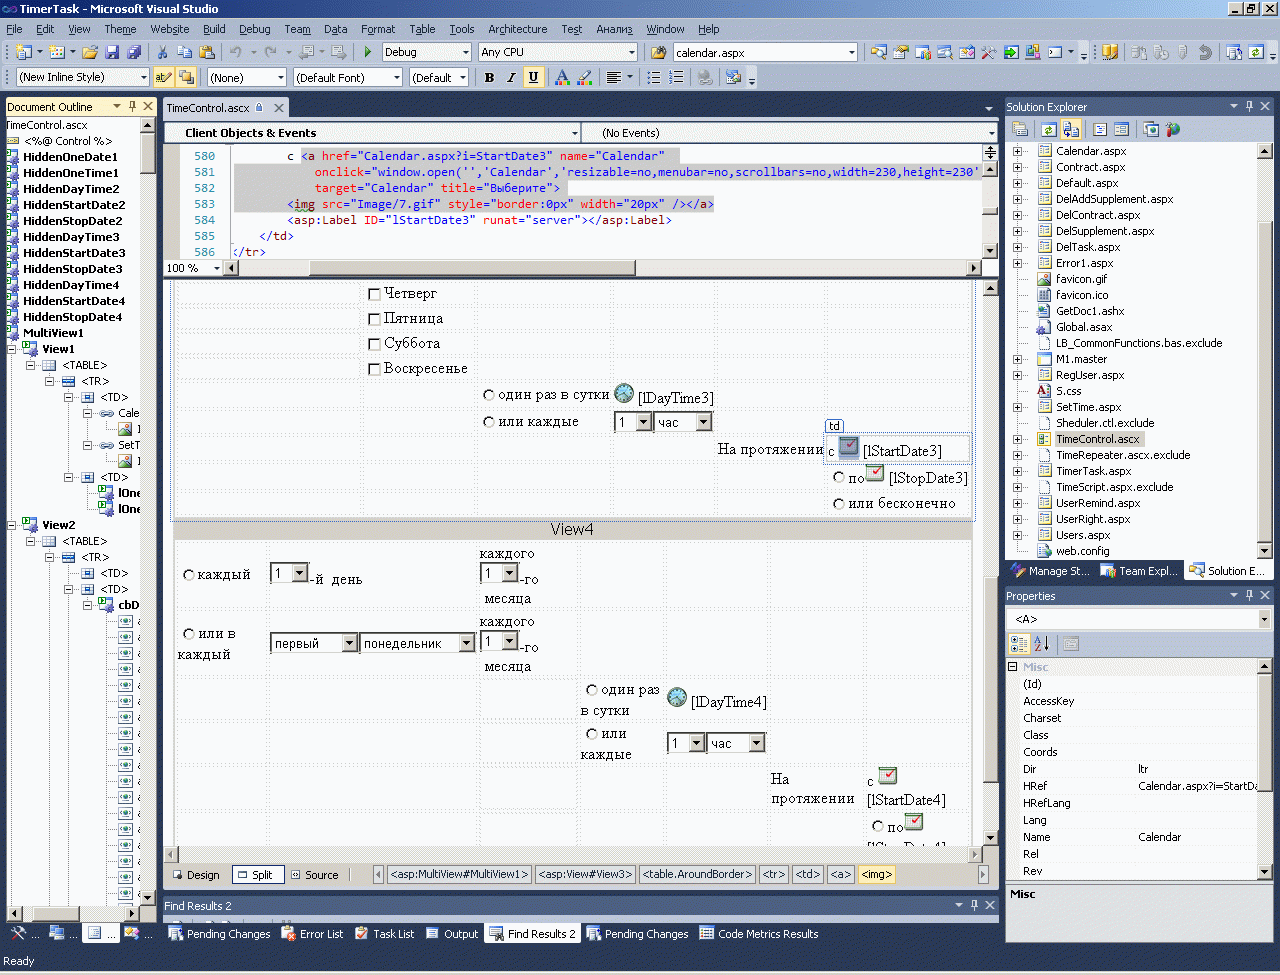Viewport: 1280px width, 975px height.
Task: Switch to Design view
Action: tap(196, 875)
